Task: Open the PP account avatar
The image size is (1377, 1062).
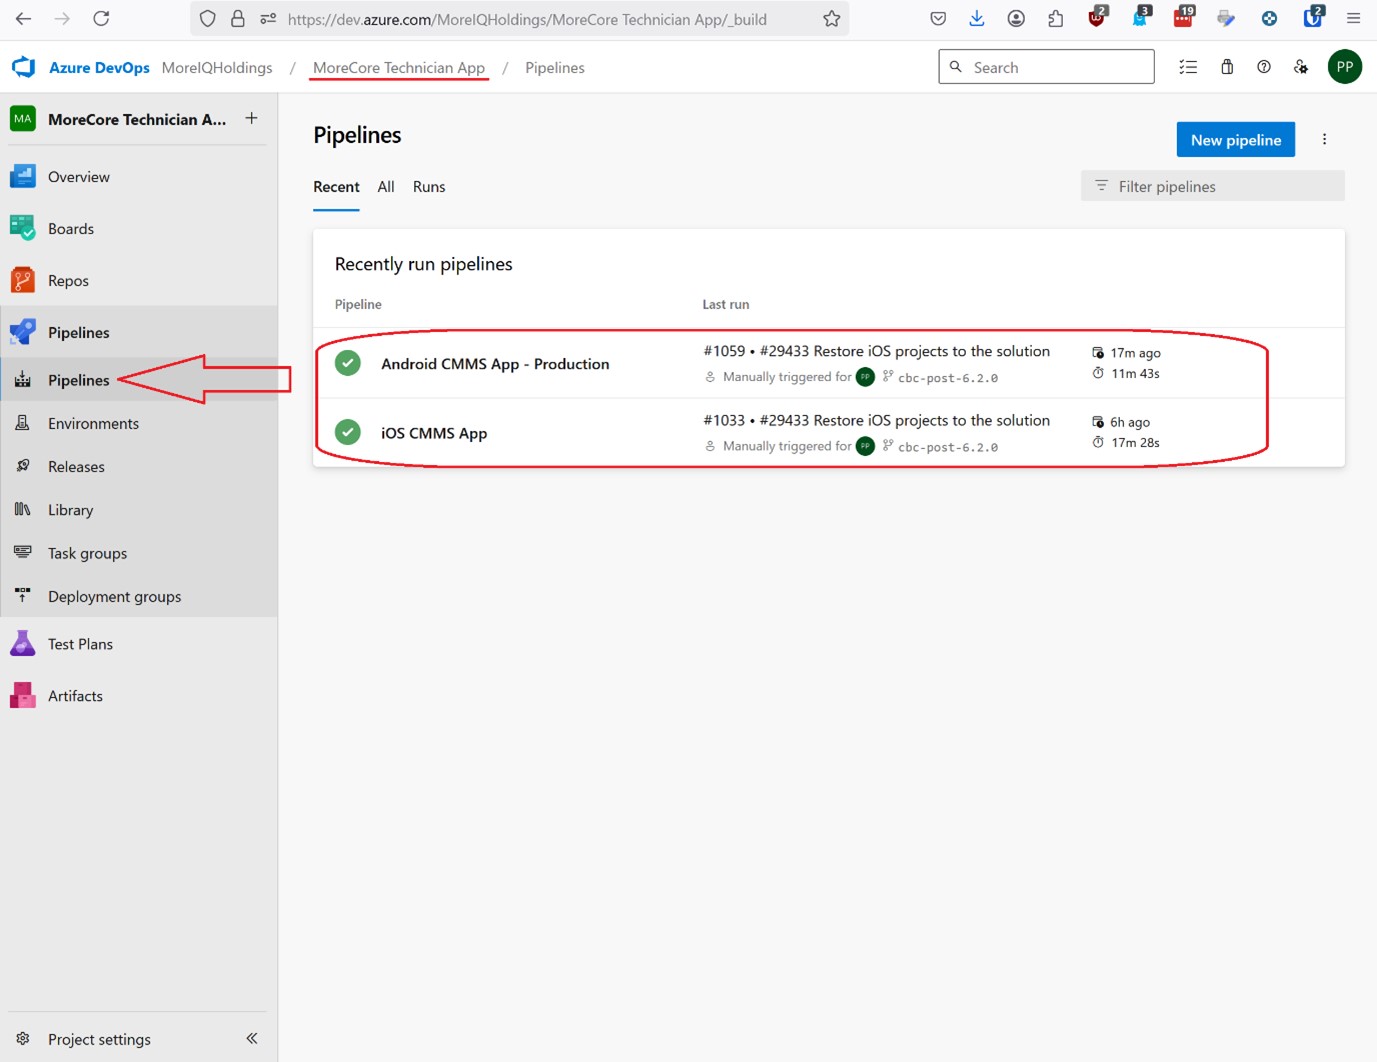Action: coord(1344,67)
